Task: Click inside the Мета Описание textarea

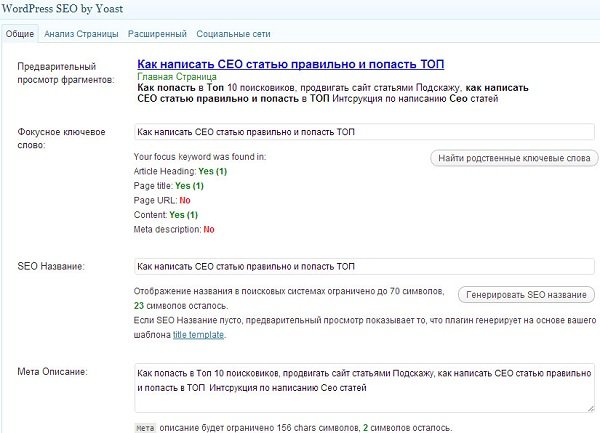Action: pos(364,388)
